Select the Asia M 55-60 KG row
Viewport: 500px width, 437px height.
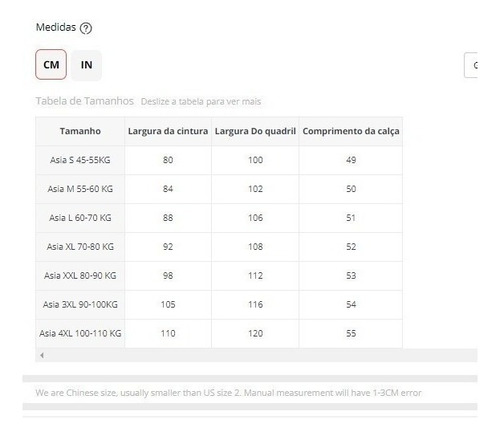[x=219, y=189]
